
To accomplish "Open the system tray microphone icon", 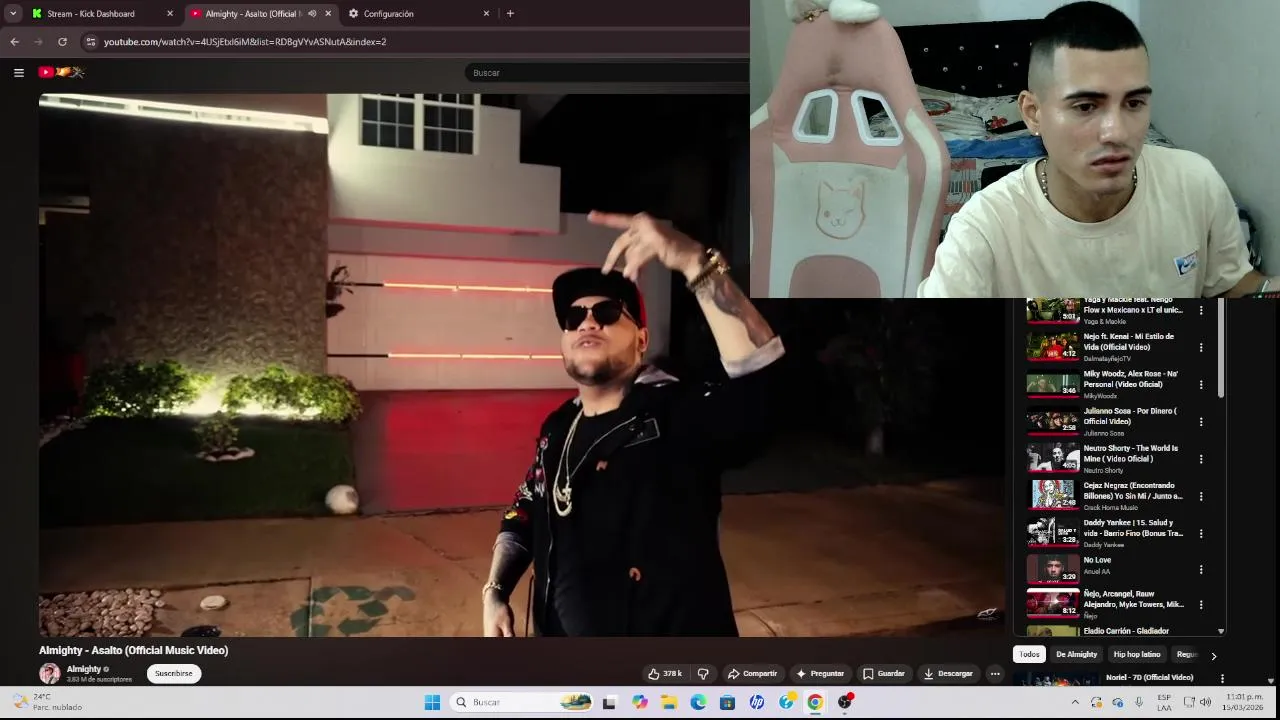I will (1139, 702).
